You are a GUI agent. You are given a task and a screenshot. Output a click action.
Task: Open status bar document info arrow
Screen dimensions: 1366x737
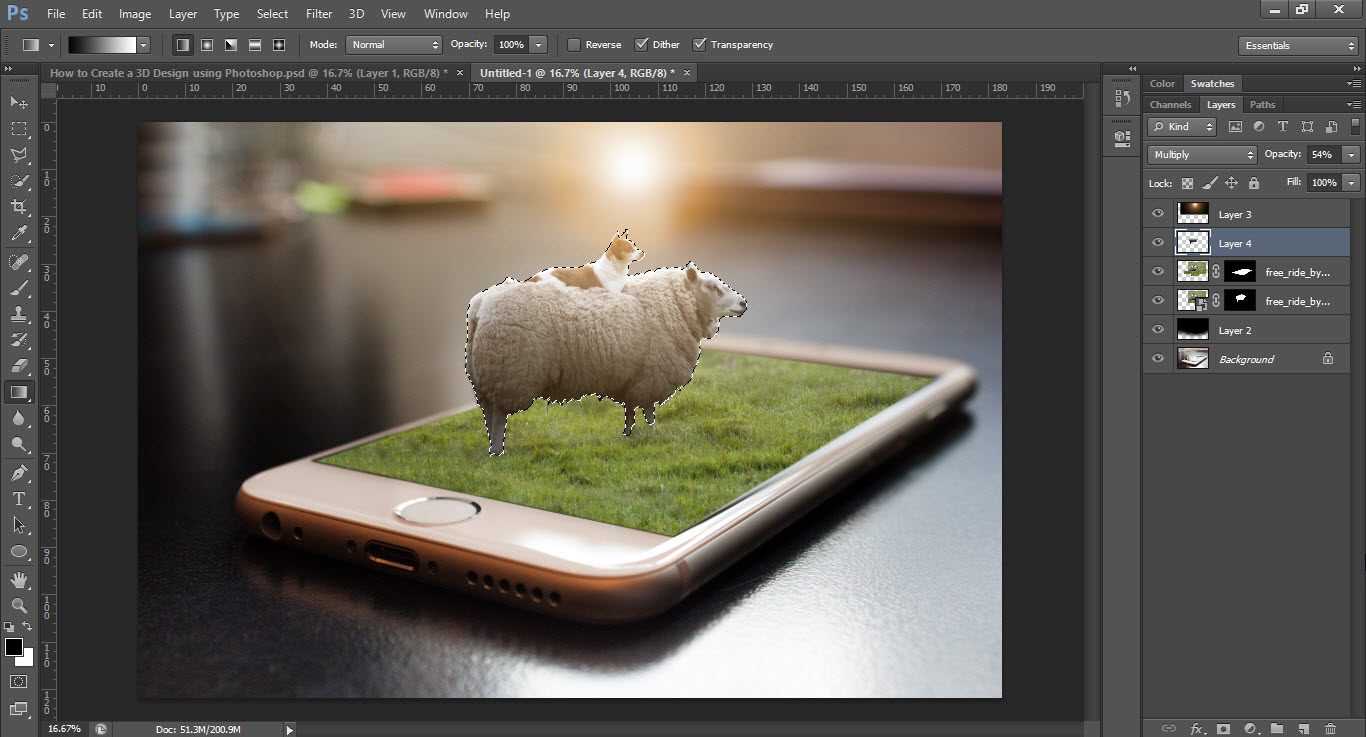pos(290,730)
